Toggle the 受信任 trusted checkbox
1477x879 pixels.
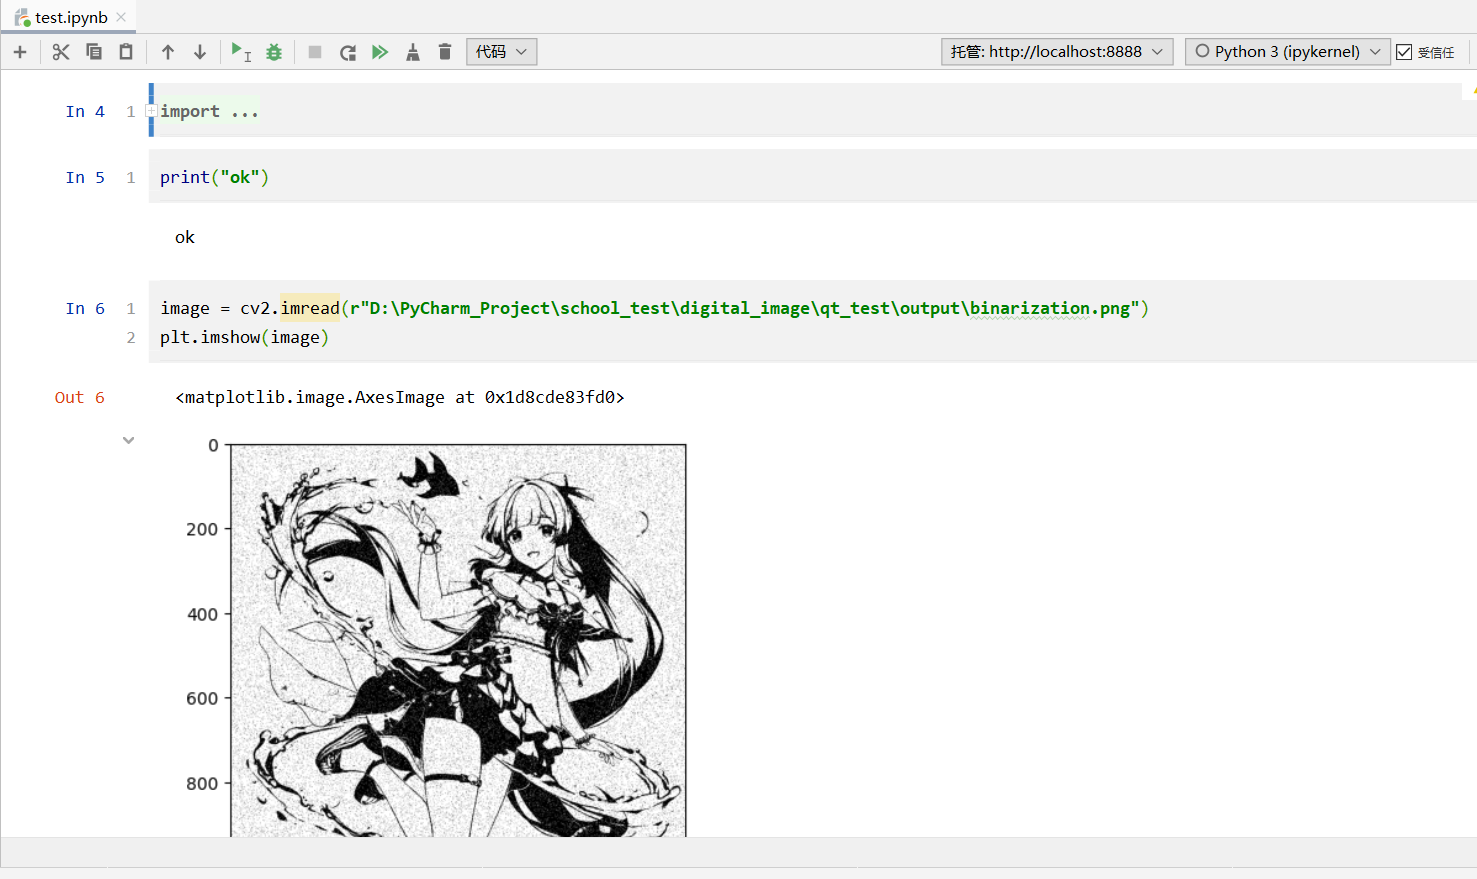(1404, 52)
